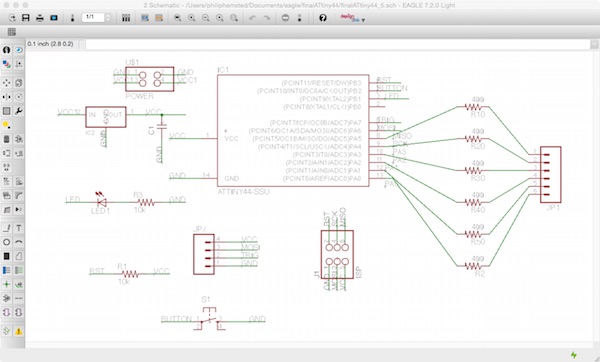Viewport: 600px width, 362px height.
Task: Select the Invoke tool
Action: tap(19, 210)
